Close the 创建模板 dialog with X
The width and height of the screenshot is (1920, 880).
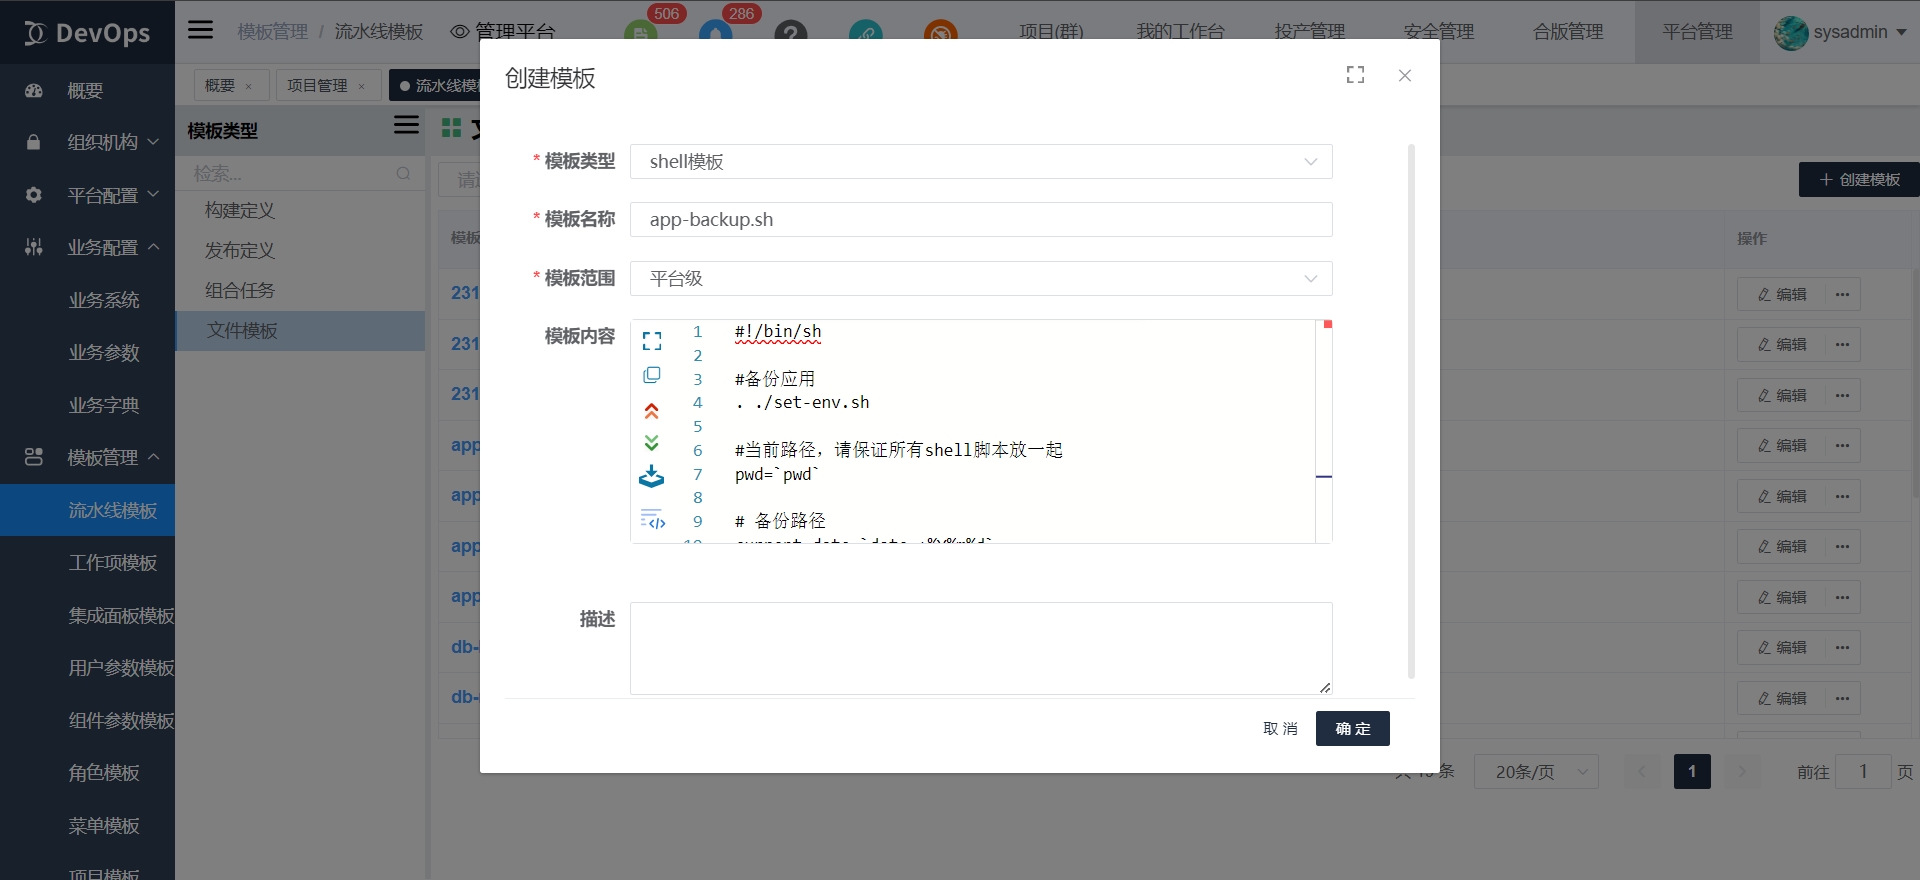(x=1404, y=76)
